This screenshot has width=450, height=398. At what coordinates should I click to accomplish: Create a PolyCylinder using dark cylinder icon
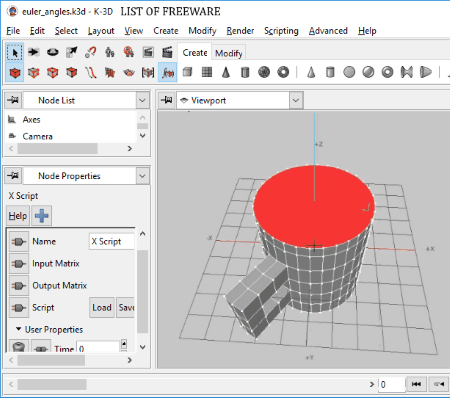pos(245,72)
